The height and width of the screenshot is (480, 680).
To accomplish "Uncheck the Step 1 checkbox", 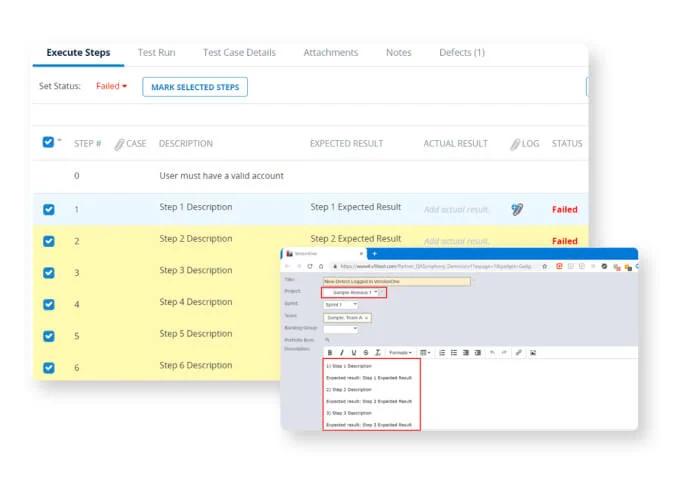I will tap(49, 209).
